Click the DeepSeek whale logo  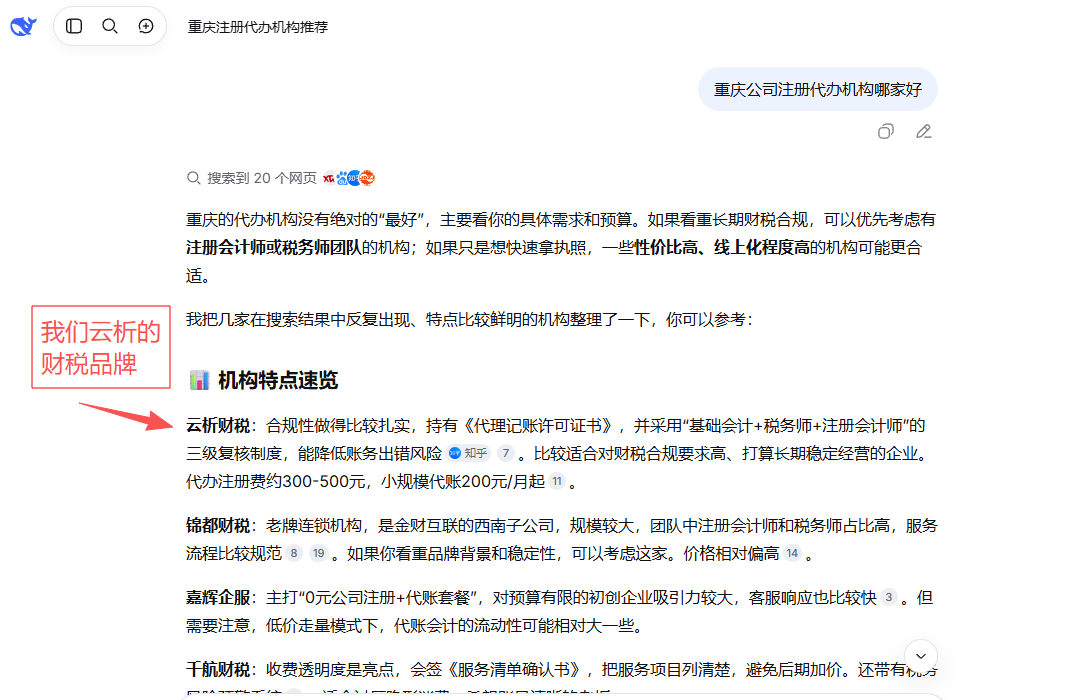[23, 26]
